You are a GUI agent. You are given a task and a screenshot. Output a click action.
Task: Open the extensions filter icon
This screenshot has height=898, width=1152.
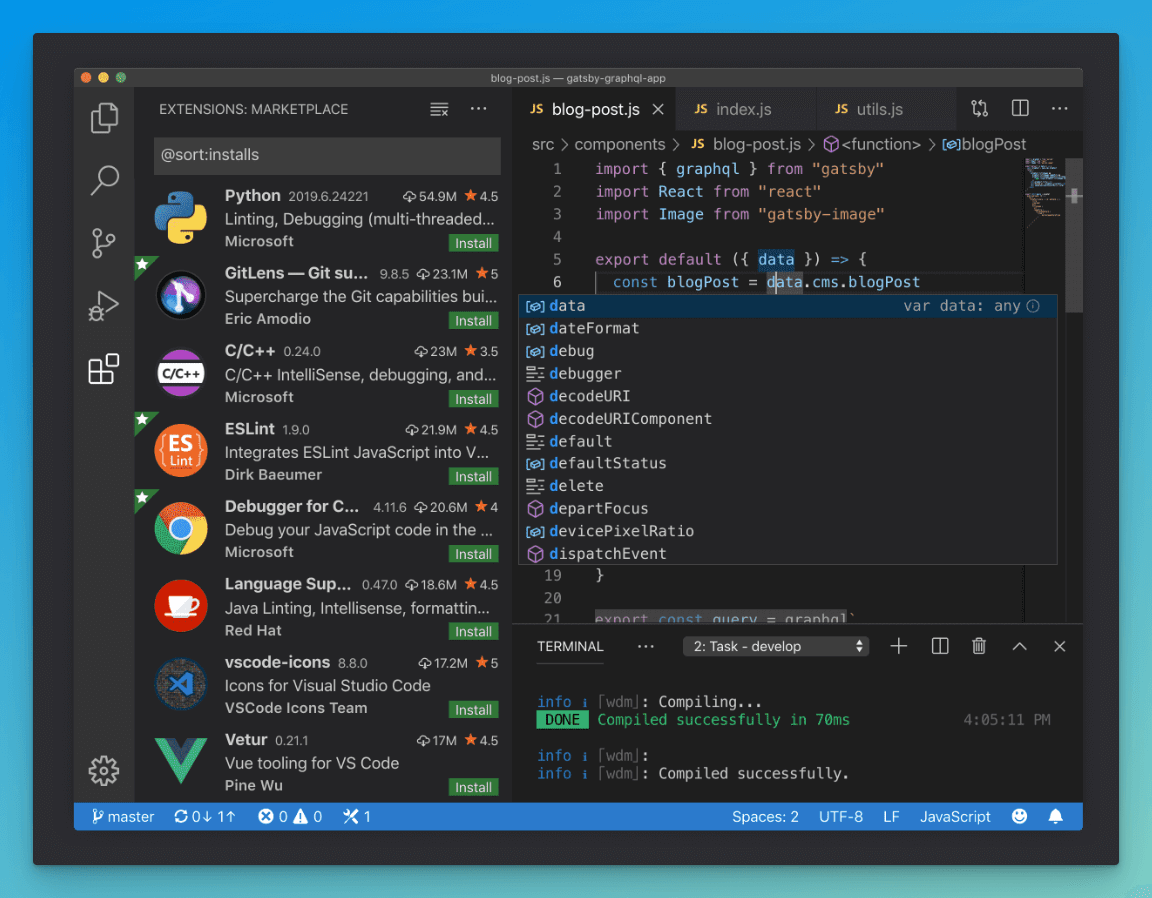tap(439, 109)
